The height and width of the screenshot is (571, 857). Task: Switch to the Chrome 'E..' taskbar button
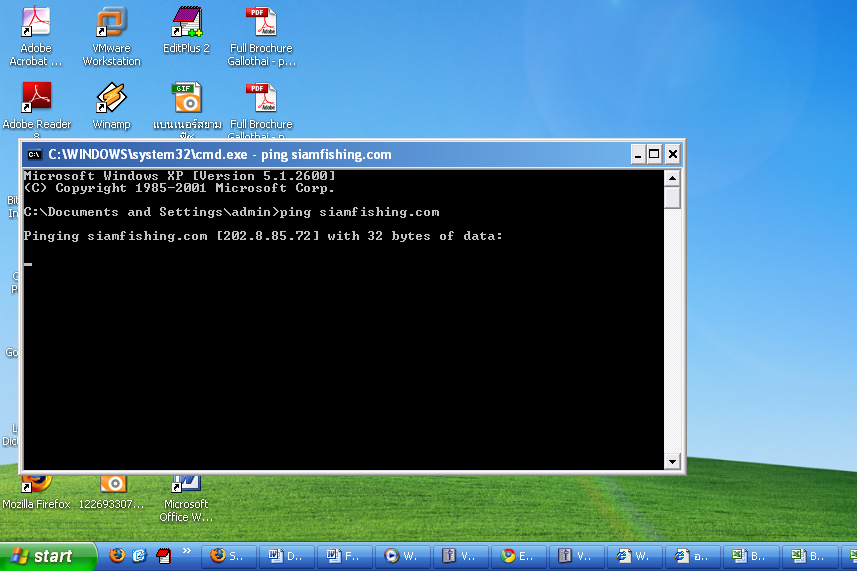tap(518, 556)
